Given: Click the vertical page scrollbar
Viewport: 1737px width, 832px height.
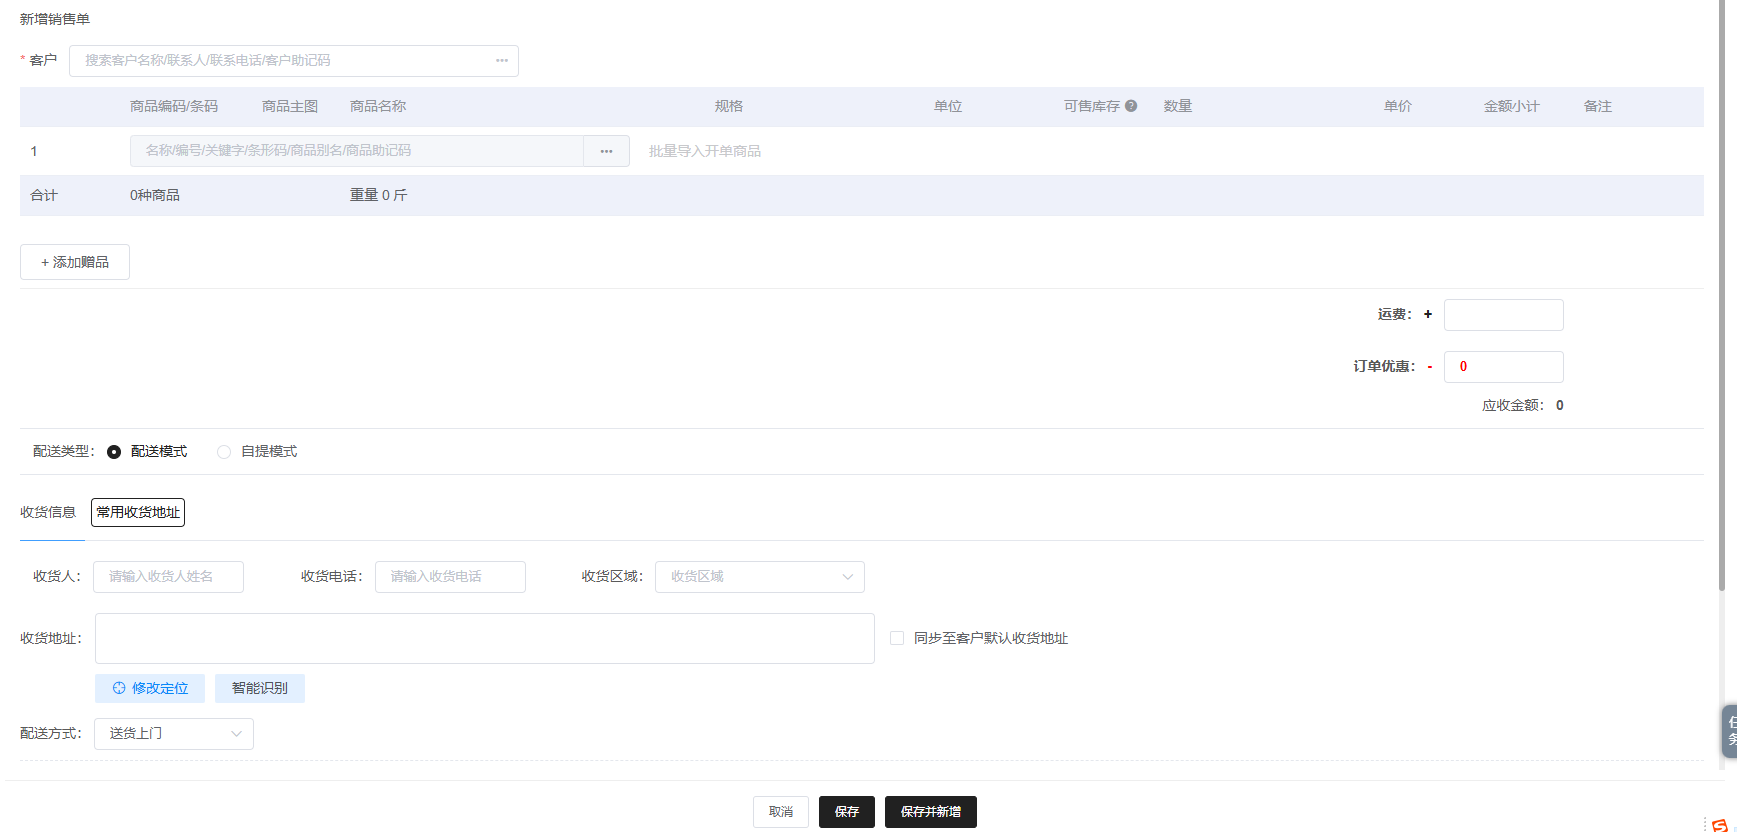Looking at the screenshot, I should (1721, 300).
